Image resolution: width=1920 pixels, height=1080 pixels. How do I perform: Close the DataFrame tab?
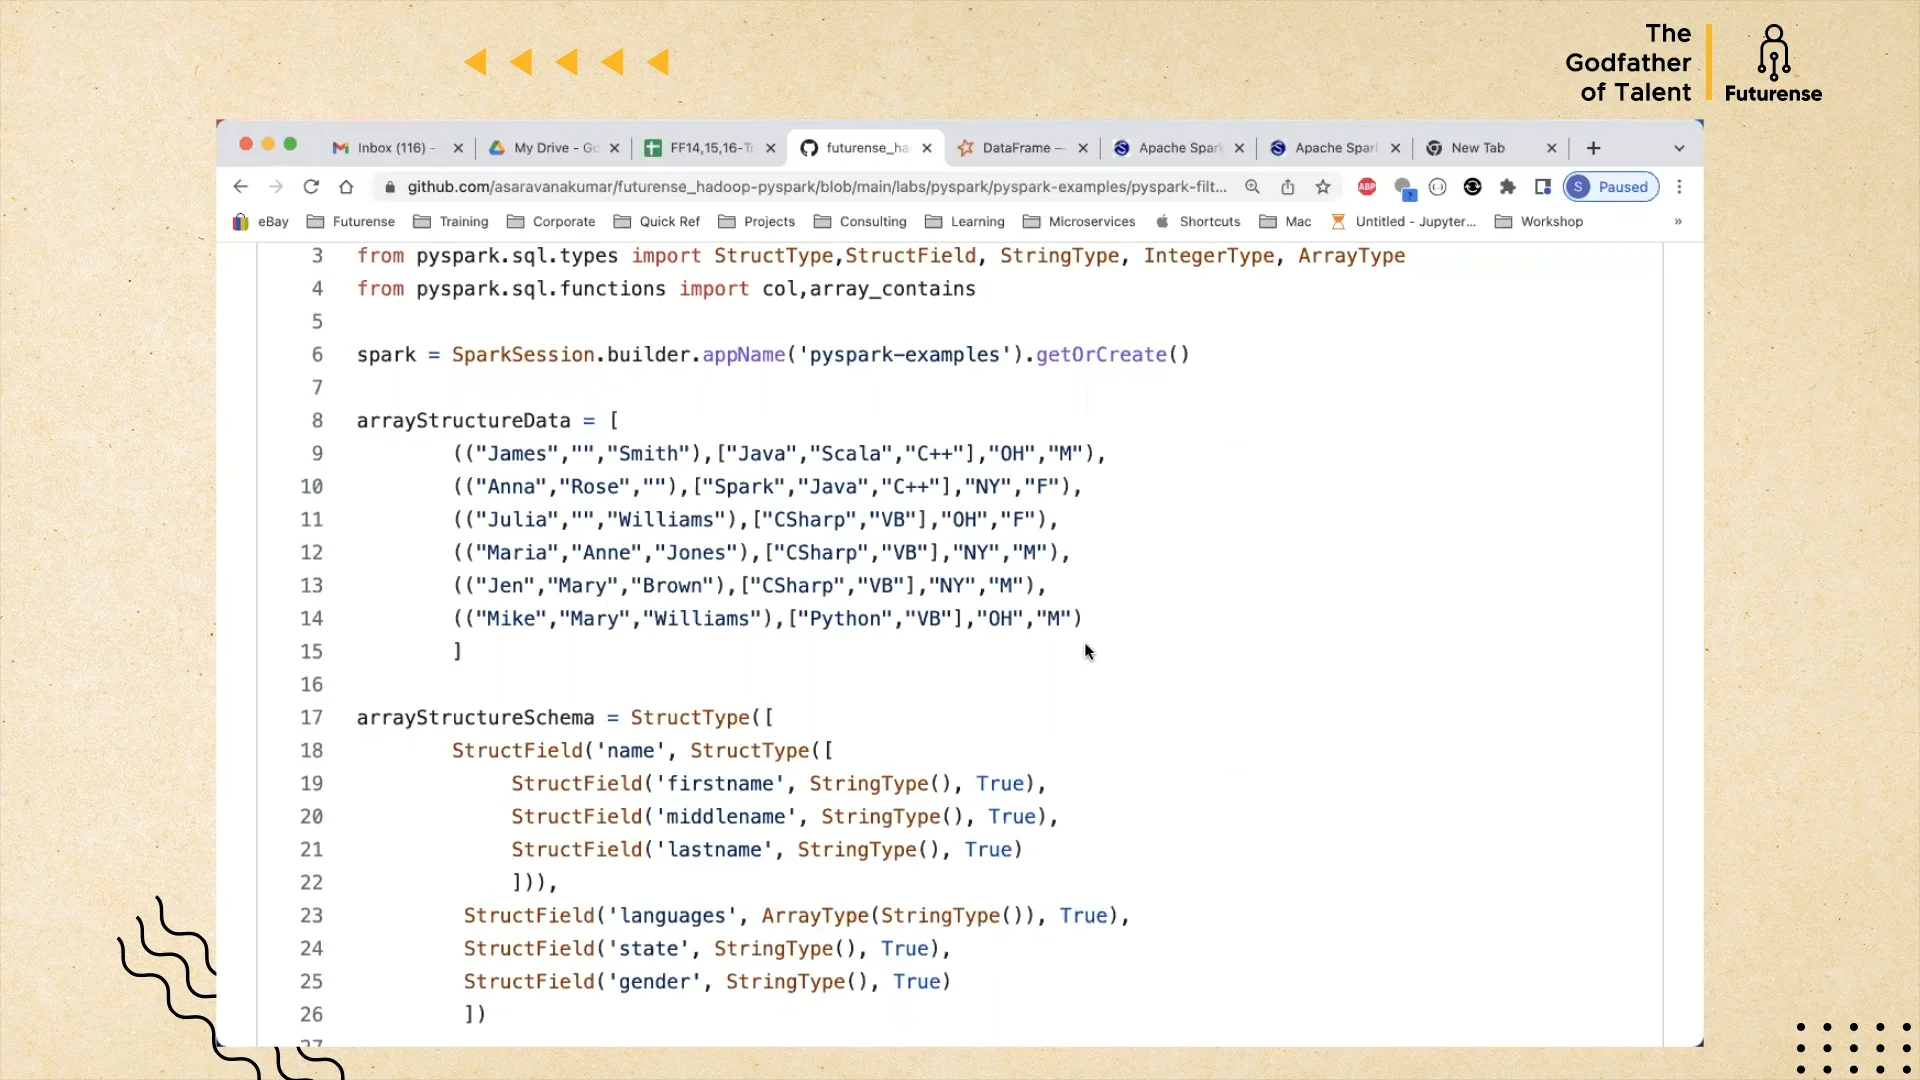coord(1083,148)
